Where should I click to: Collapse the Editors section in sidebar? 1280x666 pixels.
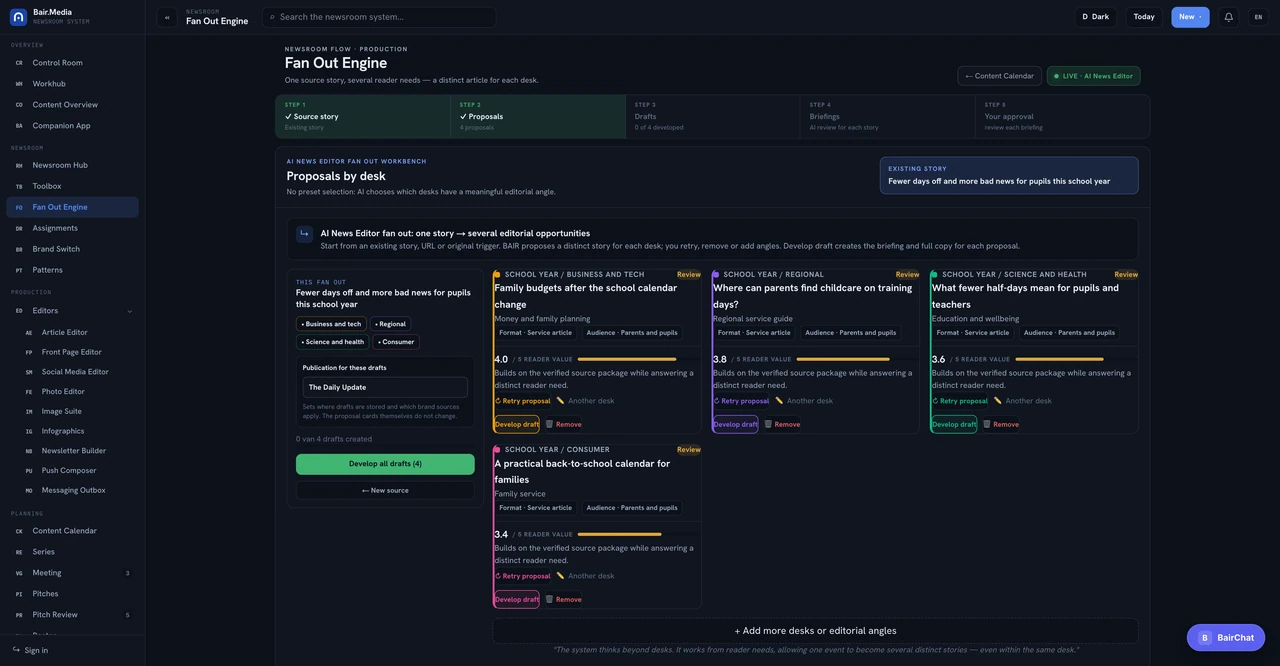[129, 311]
